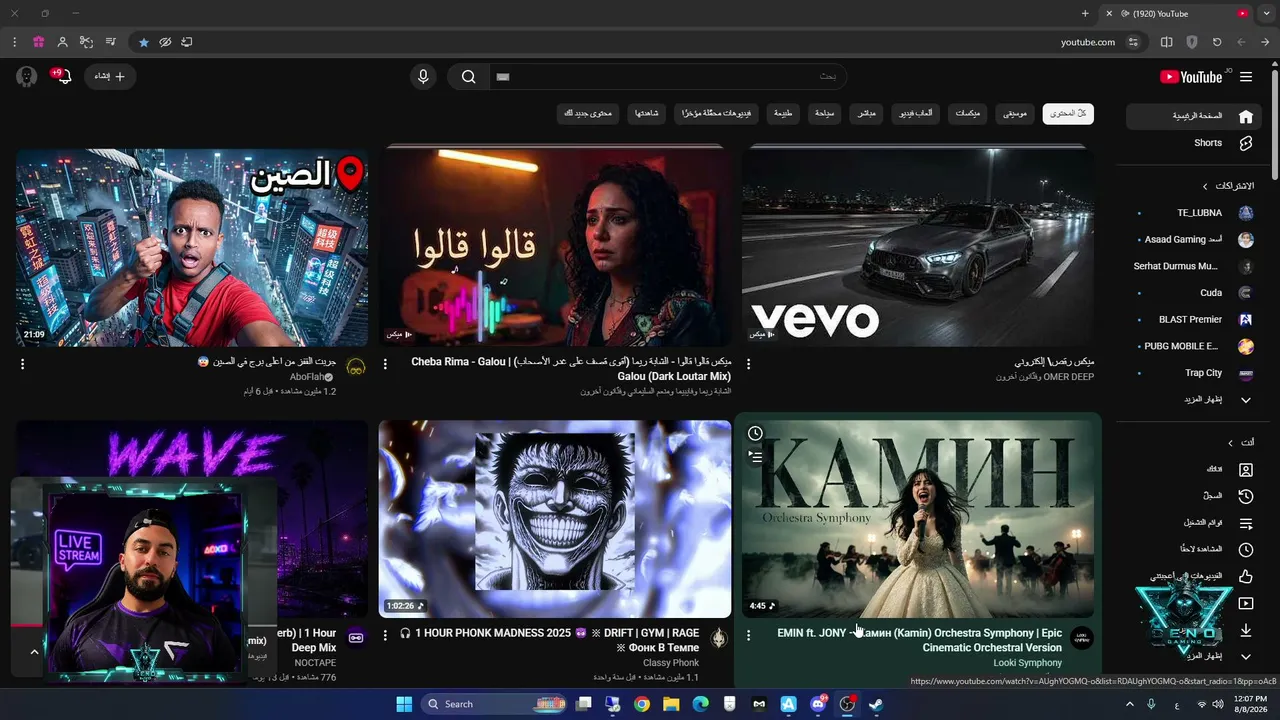Open more options for Phonk Madness video
Screen dimensions: 1280x720
[x=385, y=636]
